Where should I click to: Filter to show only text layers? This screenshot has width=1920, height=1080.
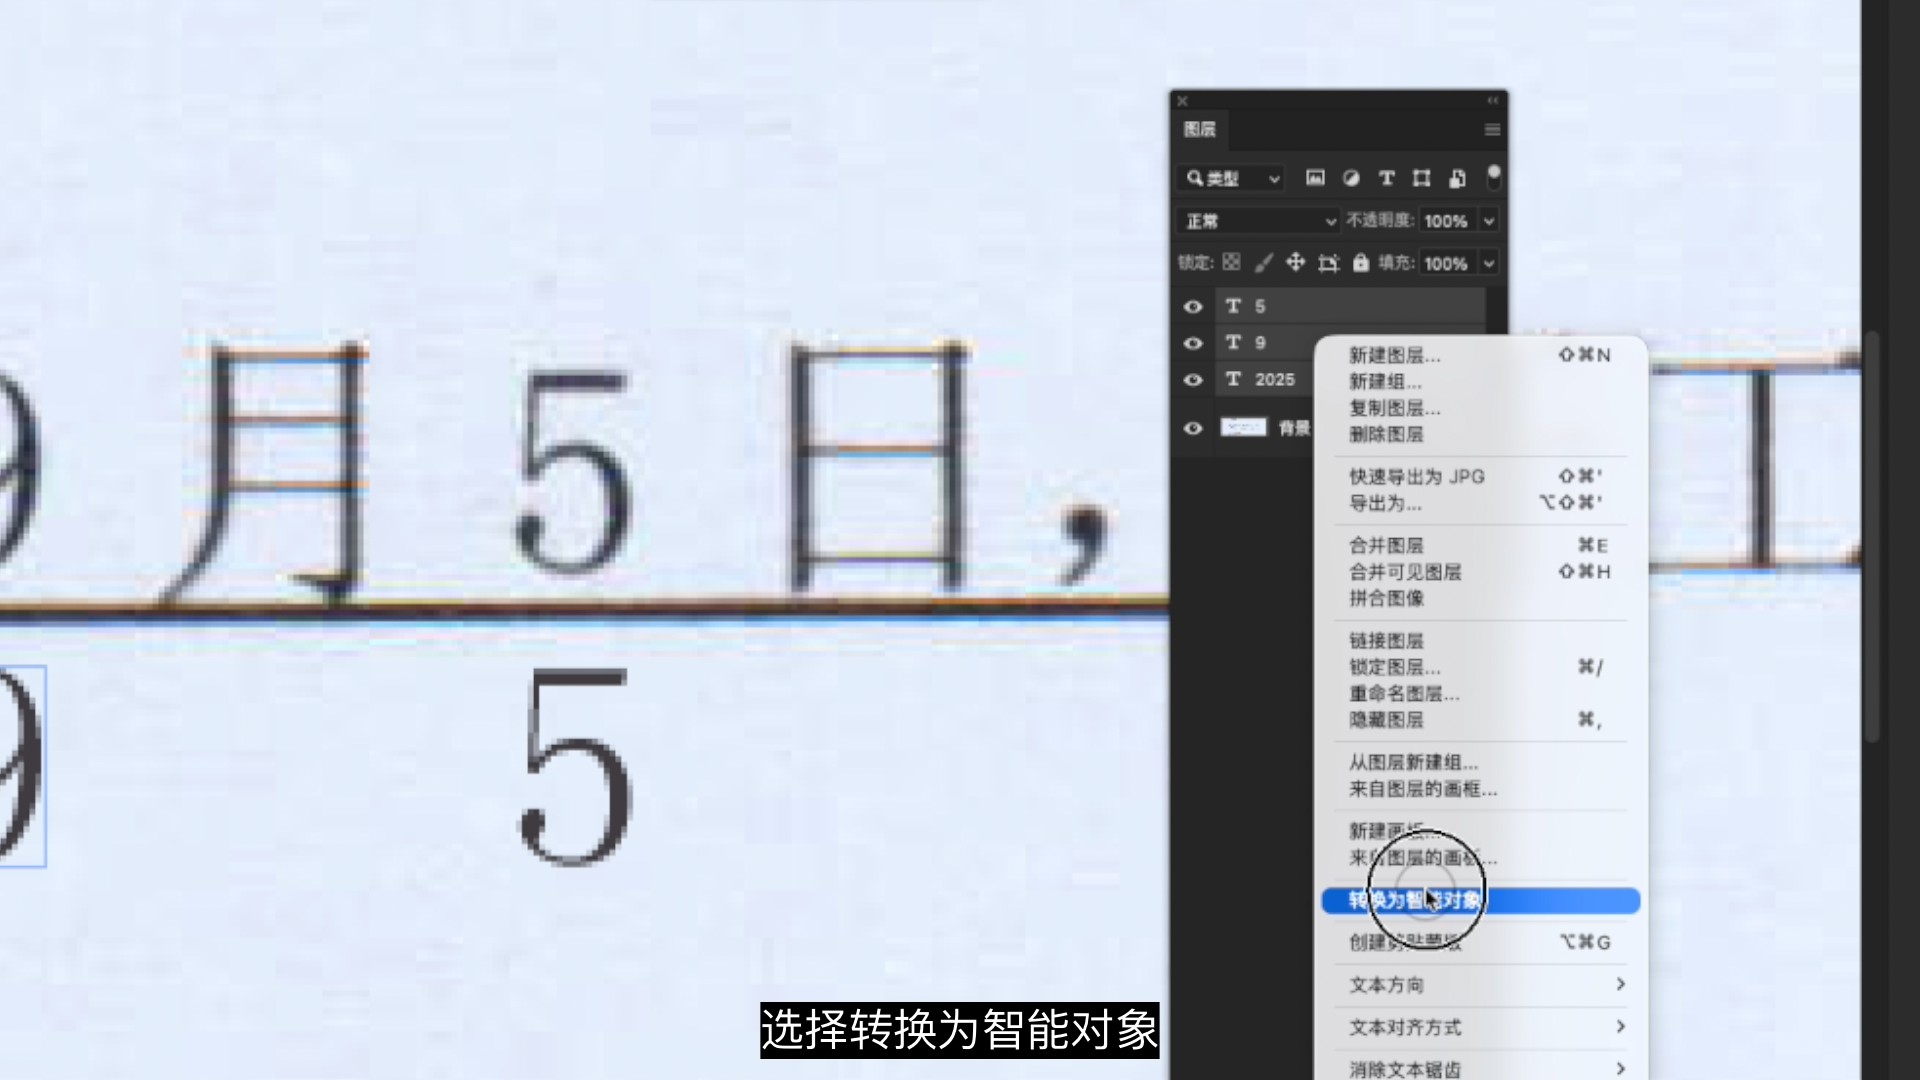coord(1387,178)
